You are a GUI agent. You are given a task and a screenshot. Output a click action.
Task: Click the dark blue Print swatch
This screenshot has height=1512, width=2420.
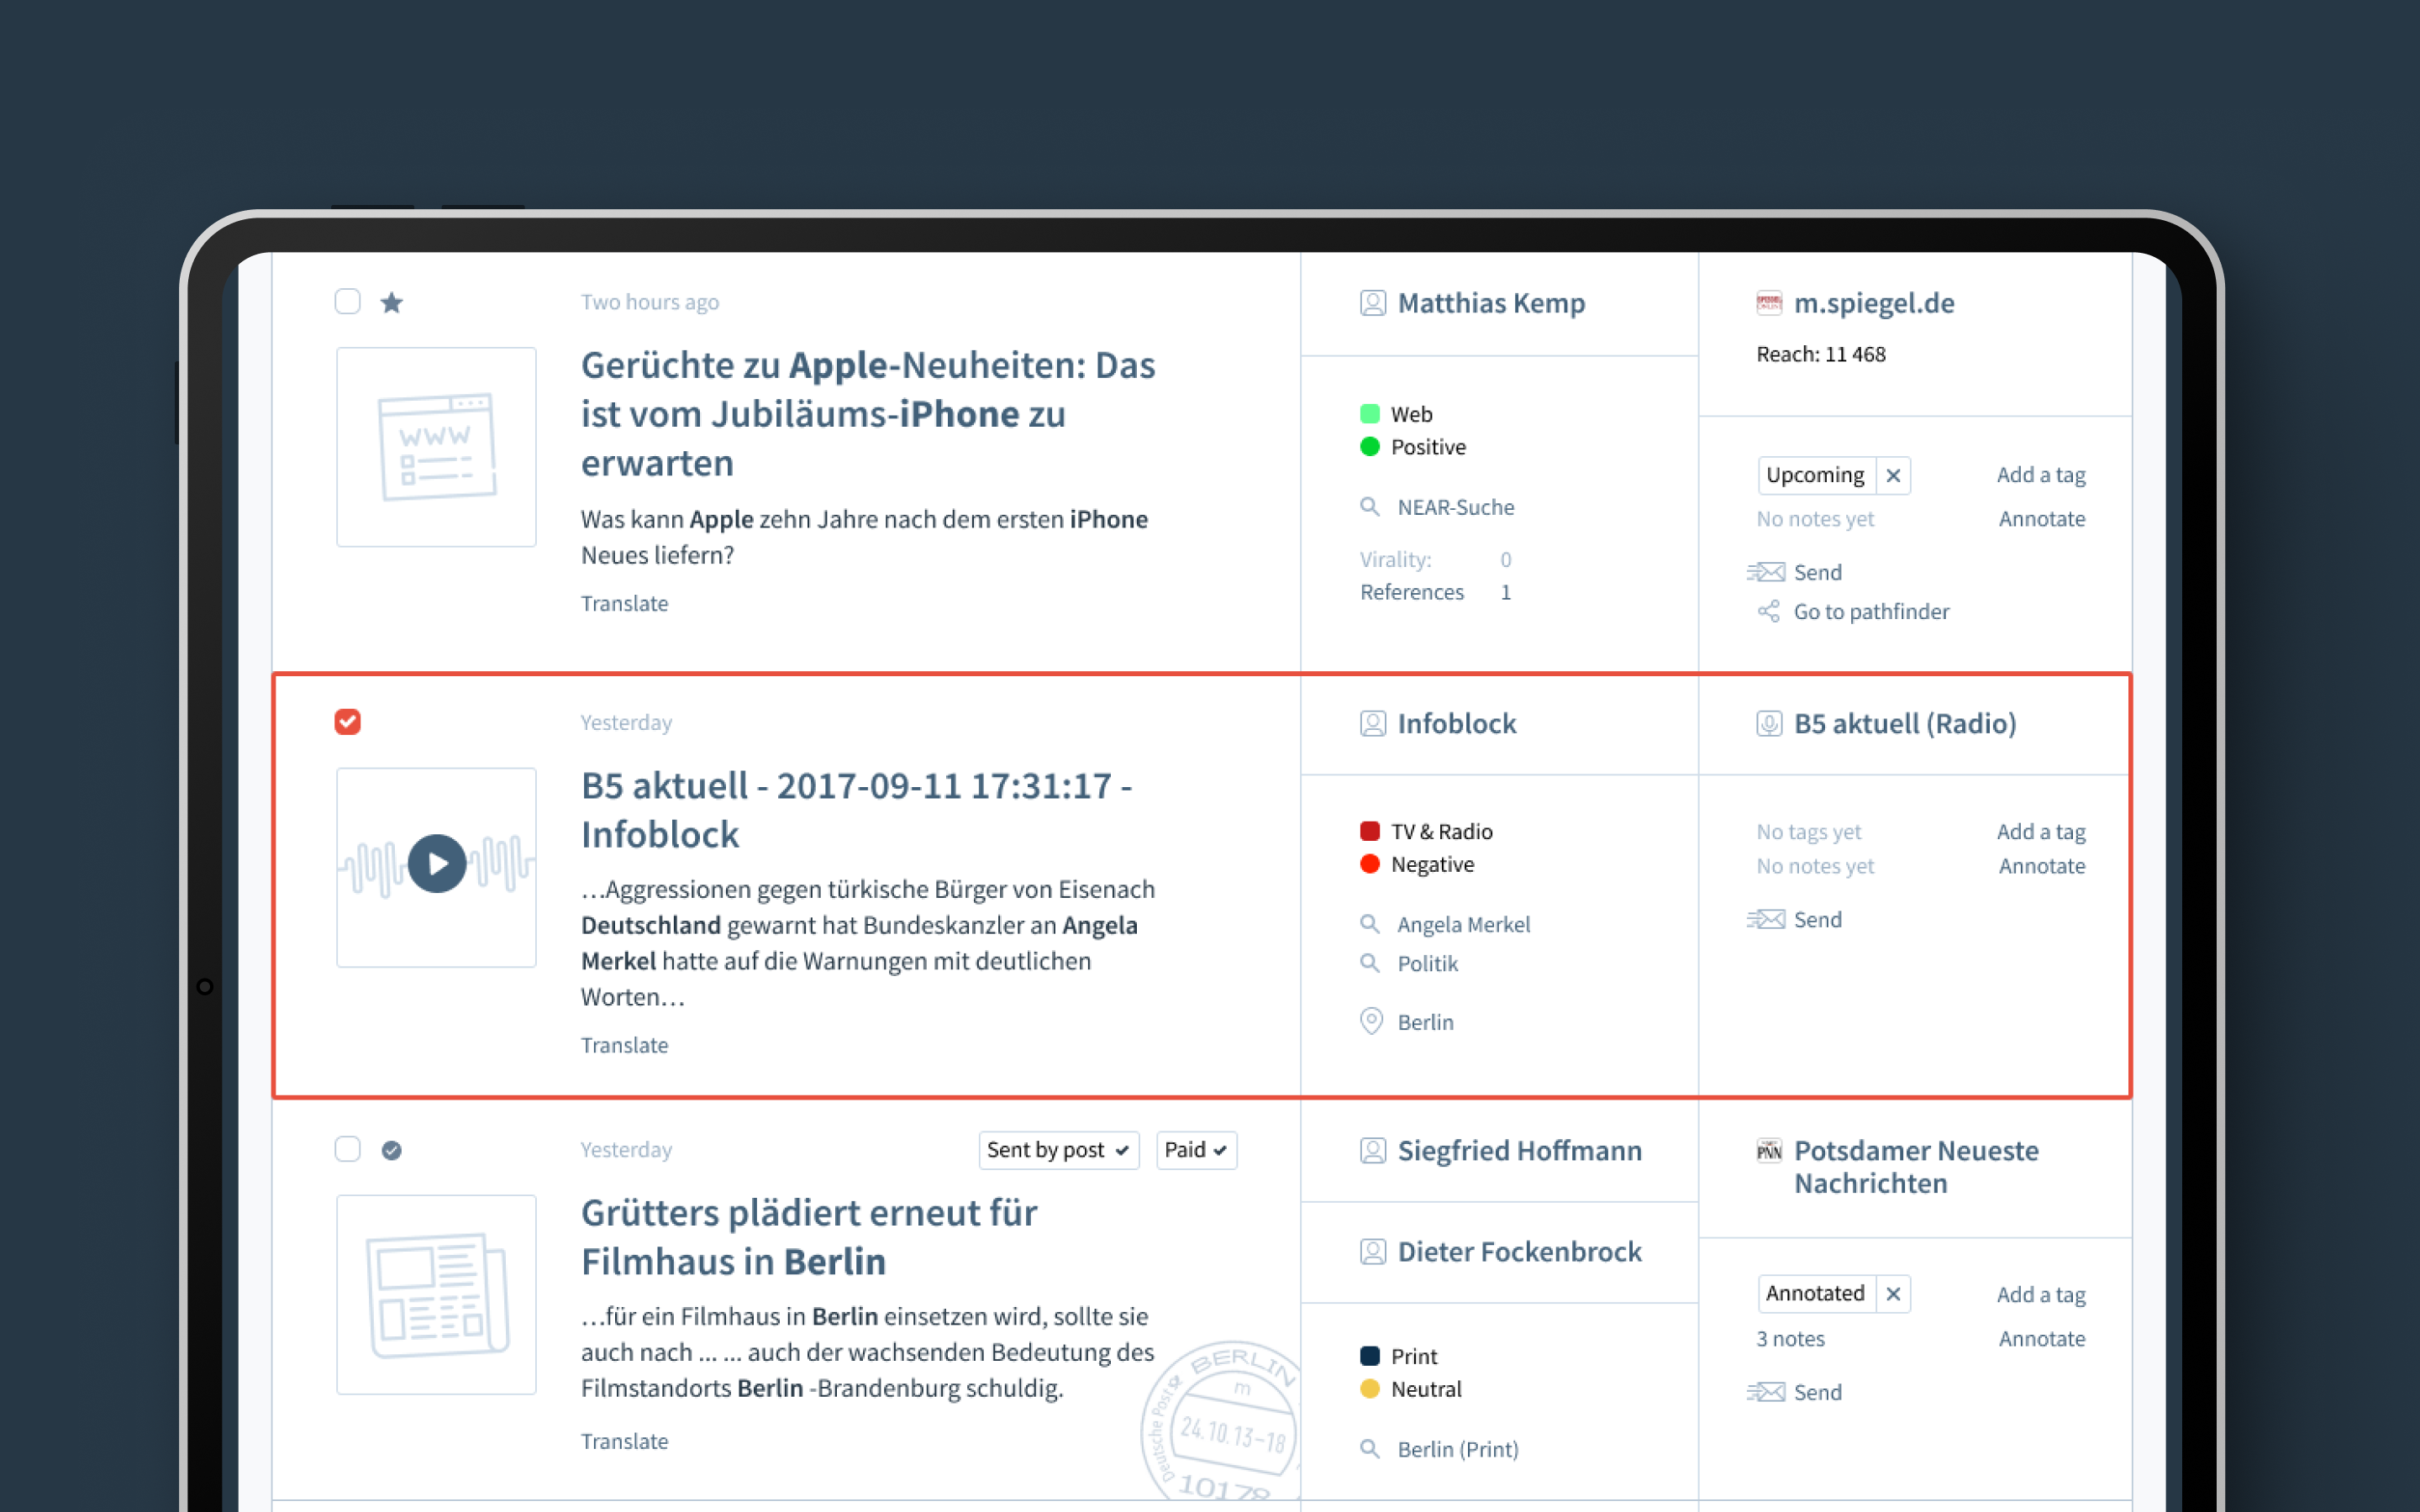[x=1370, y=1356]
